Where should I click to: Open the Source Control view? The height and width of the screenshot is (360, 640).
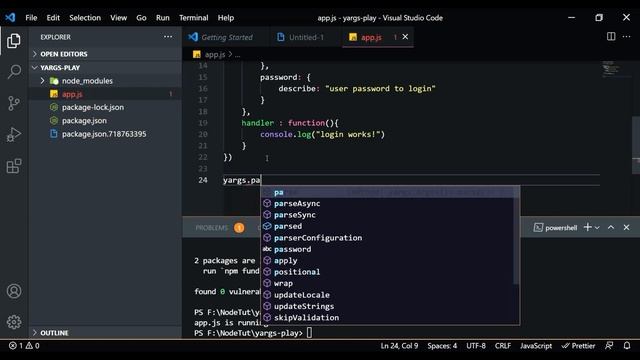point(14,103)
